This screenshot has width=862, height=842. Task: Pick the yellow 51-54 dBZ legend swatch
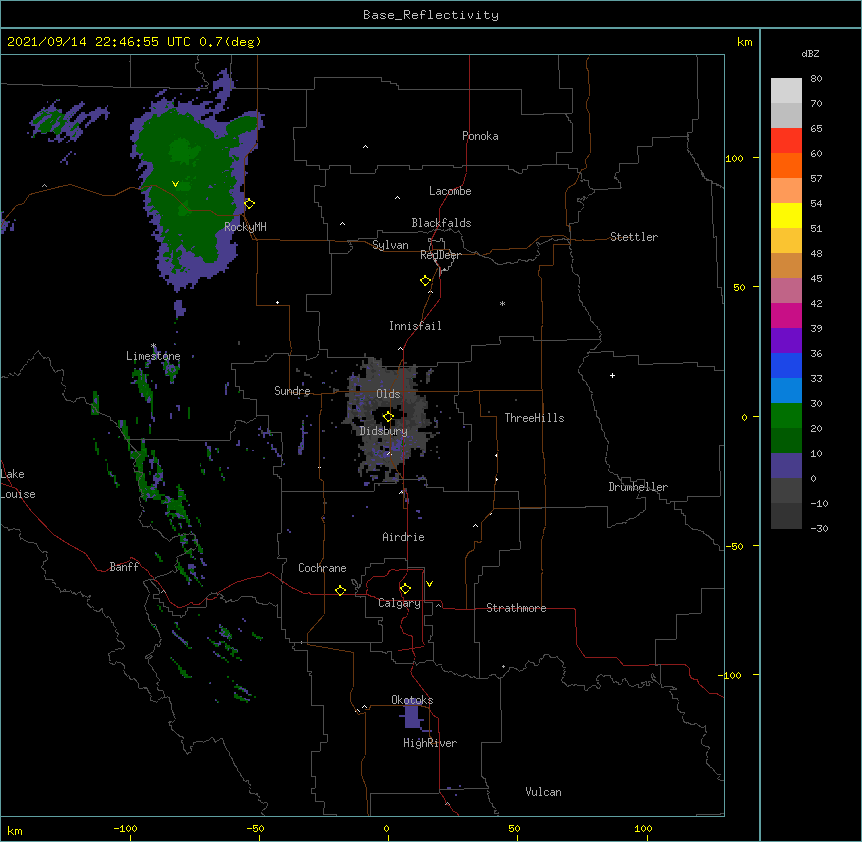point(786,215)
